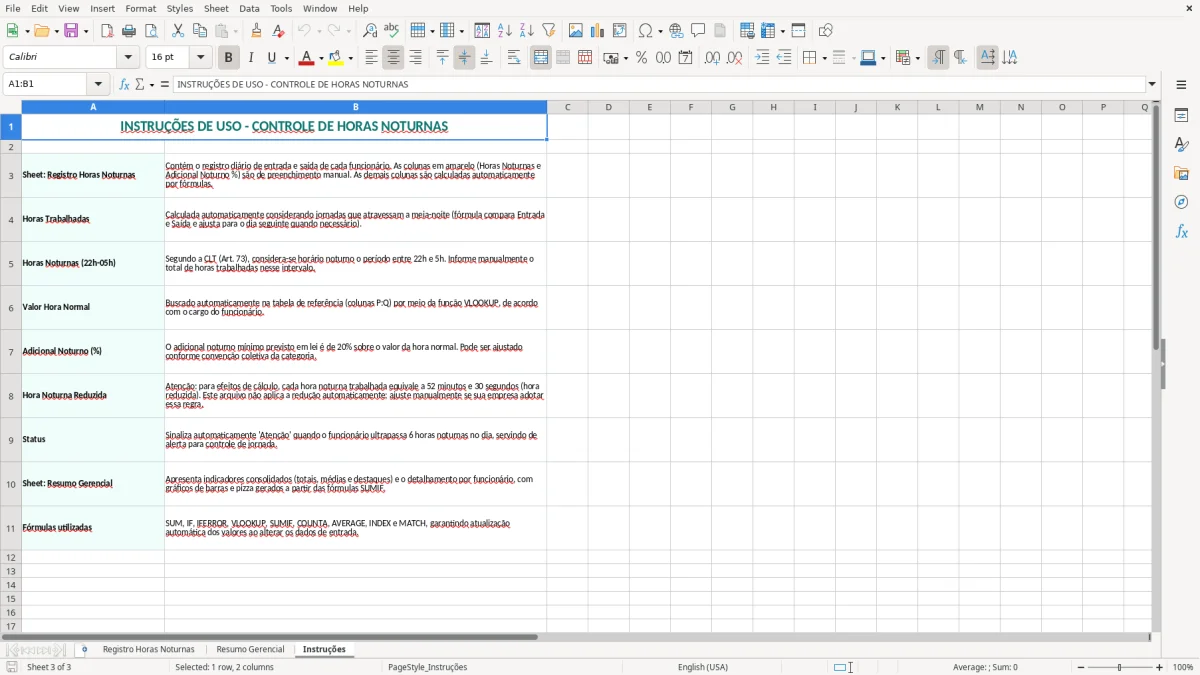Activate Clone Formatting paintbrush
This screenshot has height=675, width=1200.
pos(256,31)
